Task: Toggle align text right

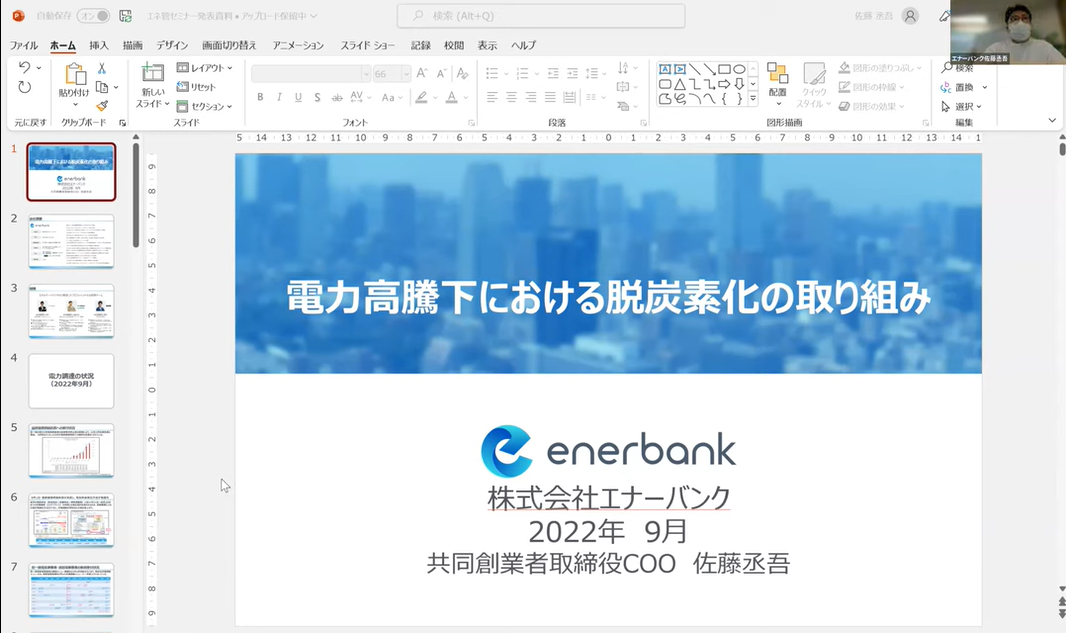Action: pyautogui.click(x=531, y=98)
